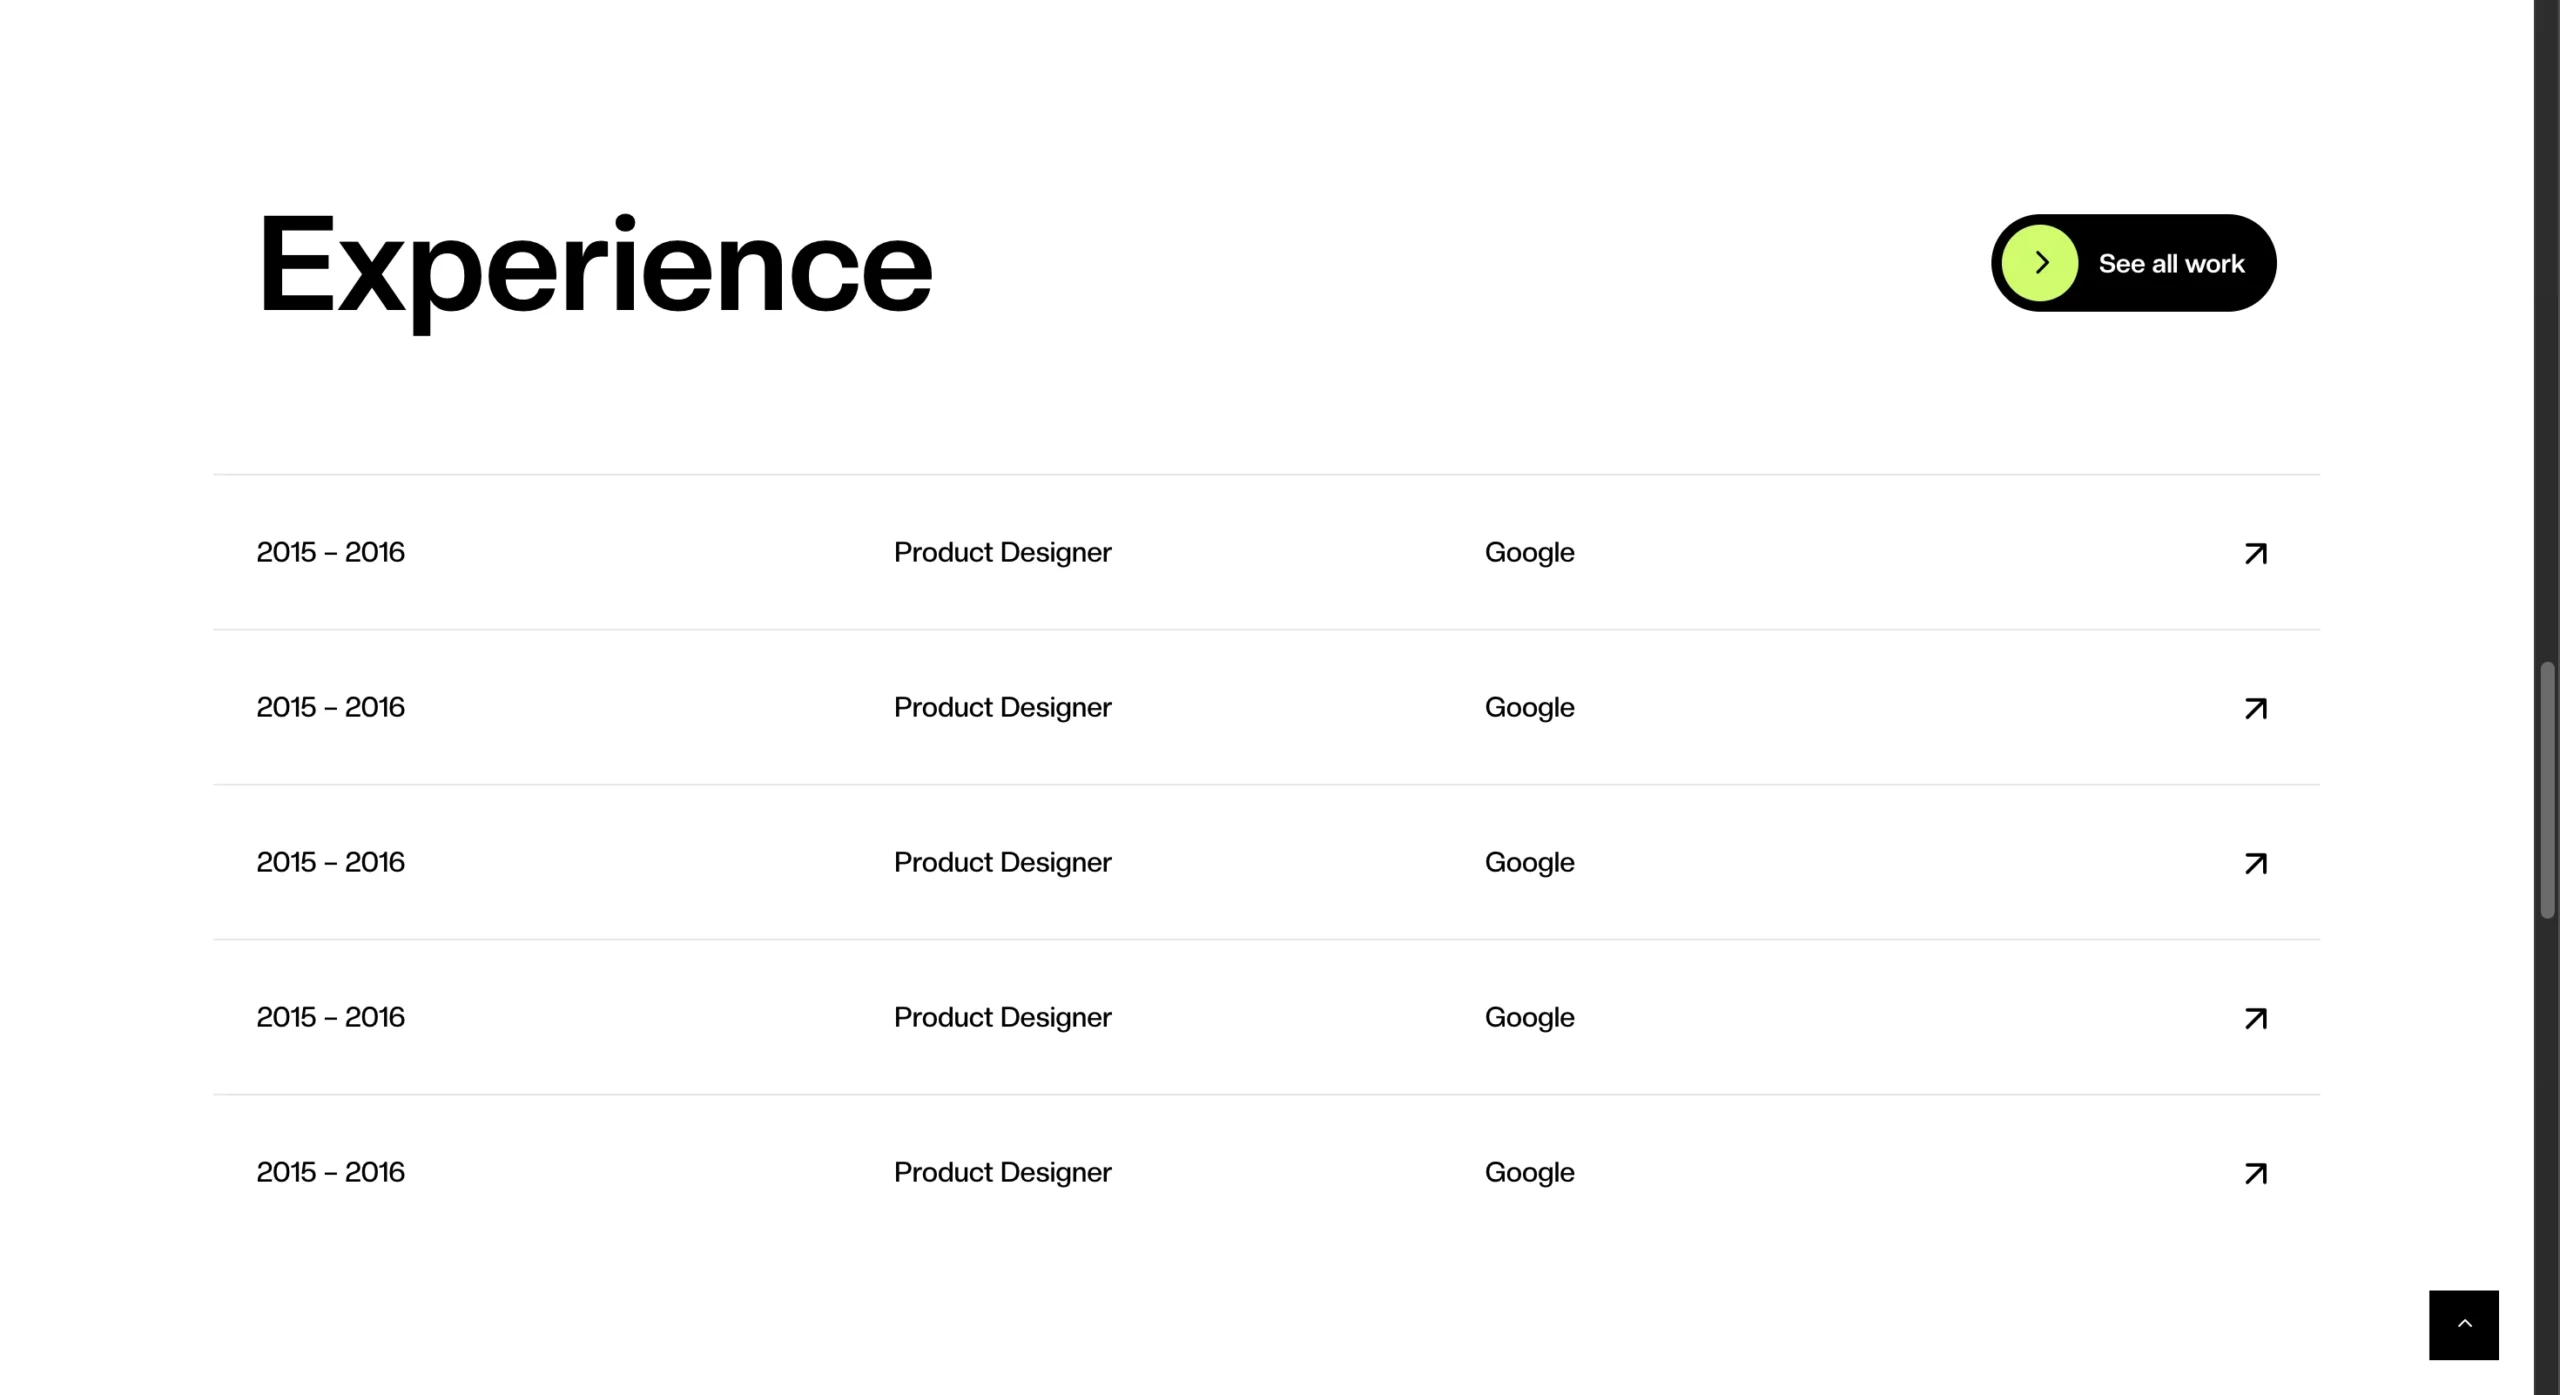Open the third row's external arrow icon
Viewport: 2560px width, 1395px height.
pyautogui.click(x=2255, y=863)
